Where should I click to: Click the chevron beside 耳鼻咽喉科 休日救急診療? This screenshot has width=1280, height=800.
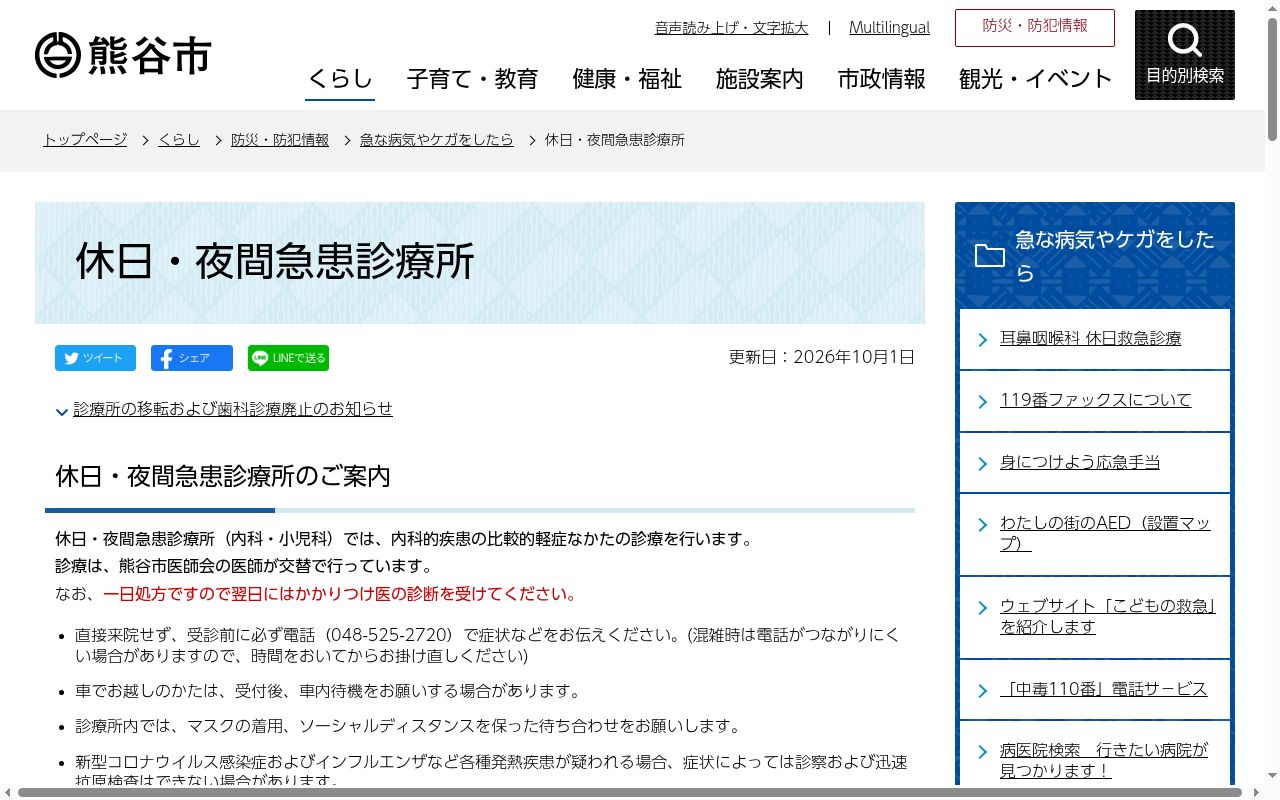[983, 340]
